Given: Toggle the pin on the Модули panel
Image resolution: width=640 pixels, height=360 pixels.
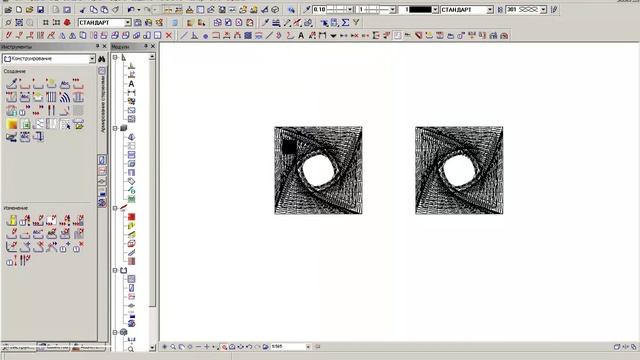Looking at the screenshot, I should coord(146,46).
